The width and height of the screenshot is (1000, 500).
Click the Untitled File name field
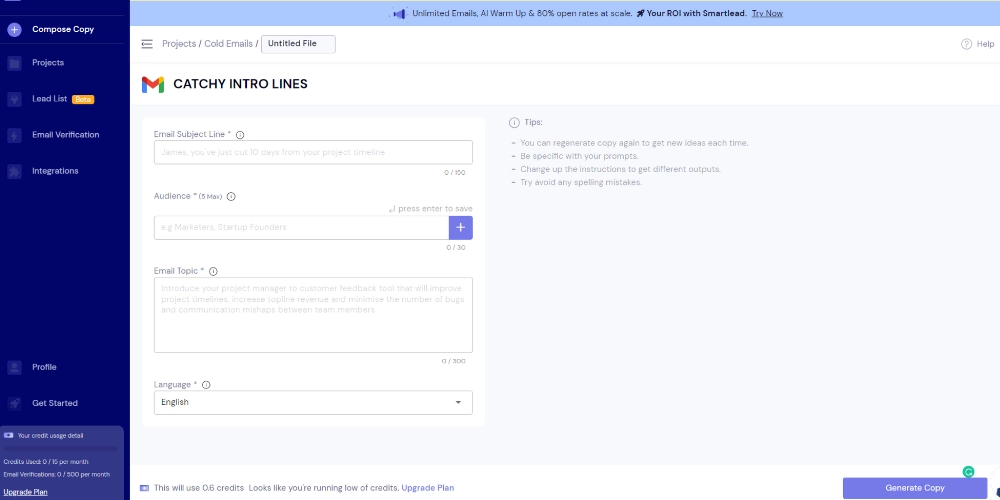pyautogui.click(x=298, y=44)
